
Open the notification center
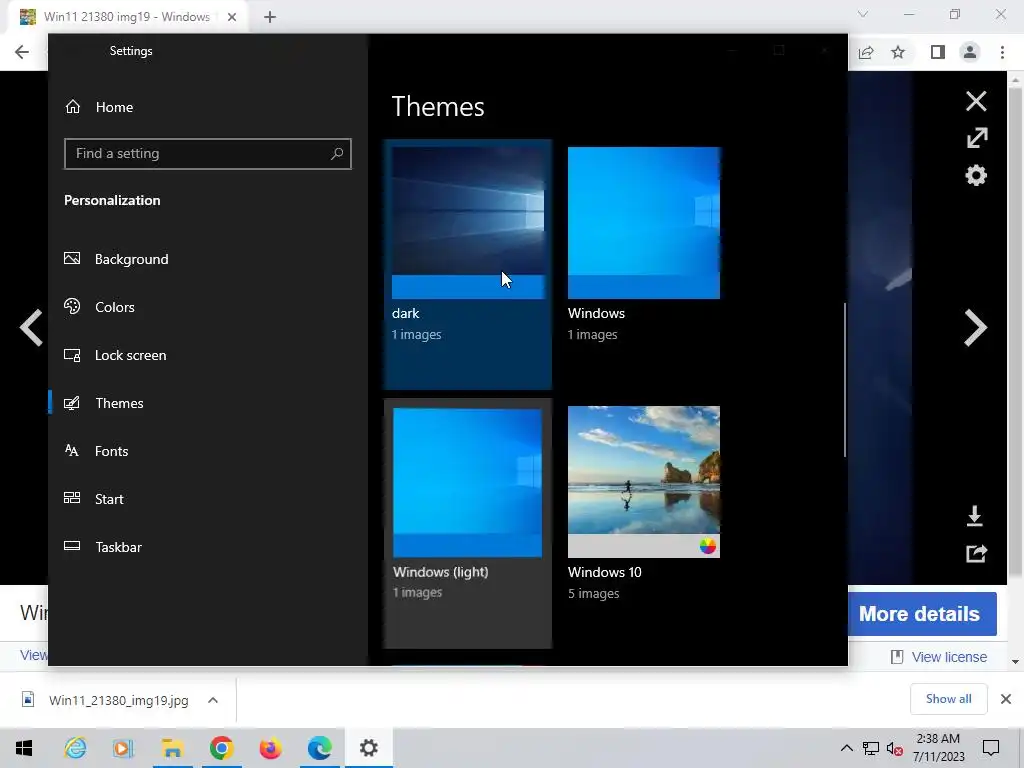click(x=991, y=748)
